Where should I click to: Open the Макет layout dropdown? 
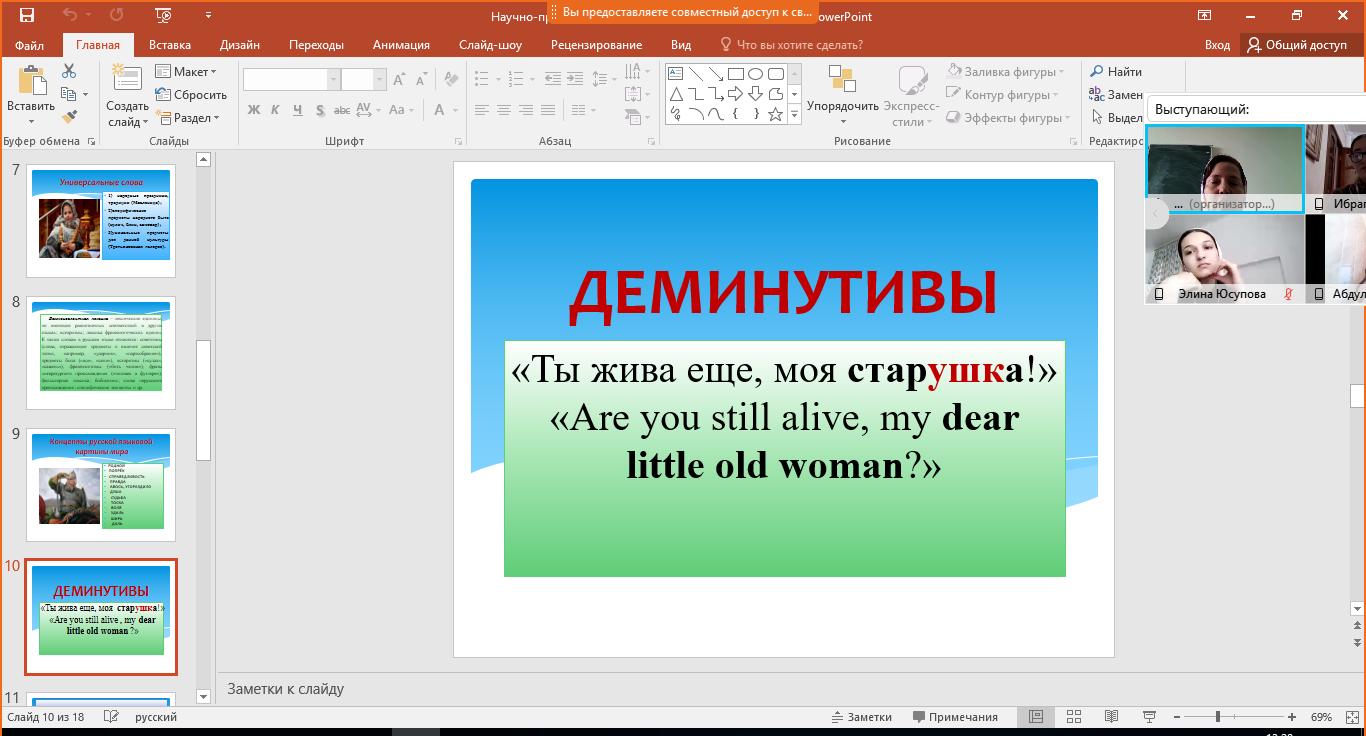pos(186,72)
